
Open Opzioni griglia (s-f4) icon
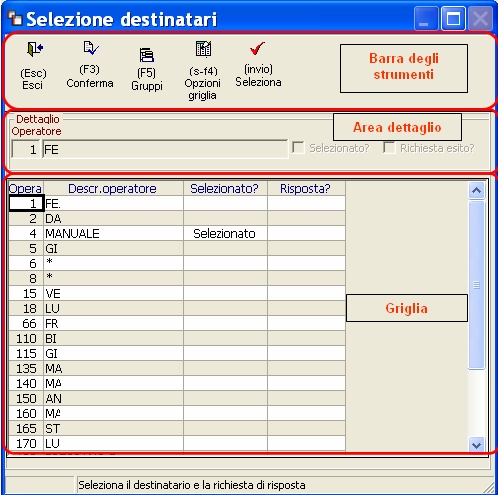pyautogui.click(x=203, y=49)
